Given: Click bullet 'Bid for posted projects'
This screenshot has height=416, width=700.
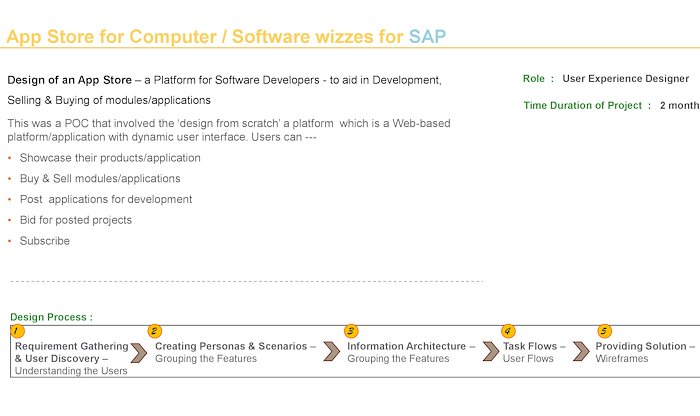Looking at the screenshot, I should click(x=75, y=220).
